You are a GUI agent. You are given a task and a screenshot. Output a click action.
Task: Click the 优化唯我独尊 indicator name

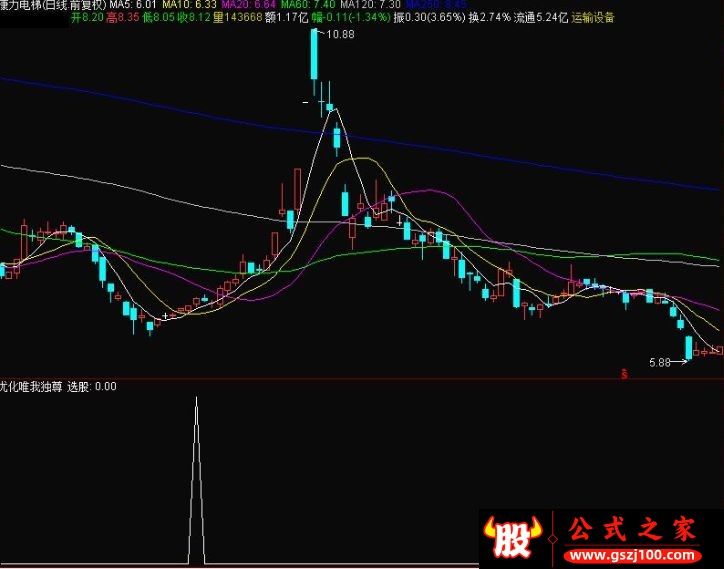click(31, 387)
